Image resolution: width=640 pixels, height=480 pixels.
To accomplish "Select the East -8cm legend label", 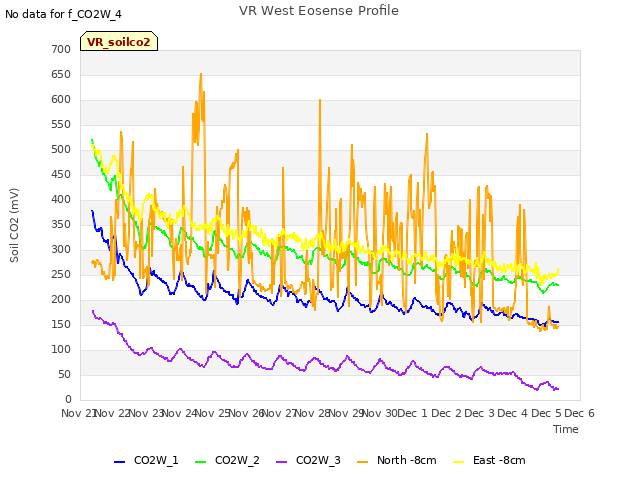I will (499, 460).
